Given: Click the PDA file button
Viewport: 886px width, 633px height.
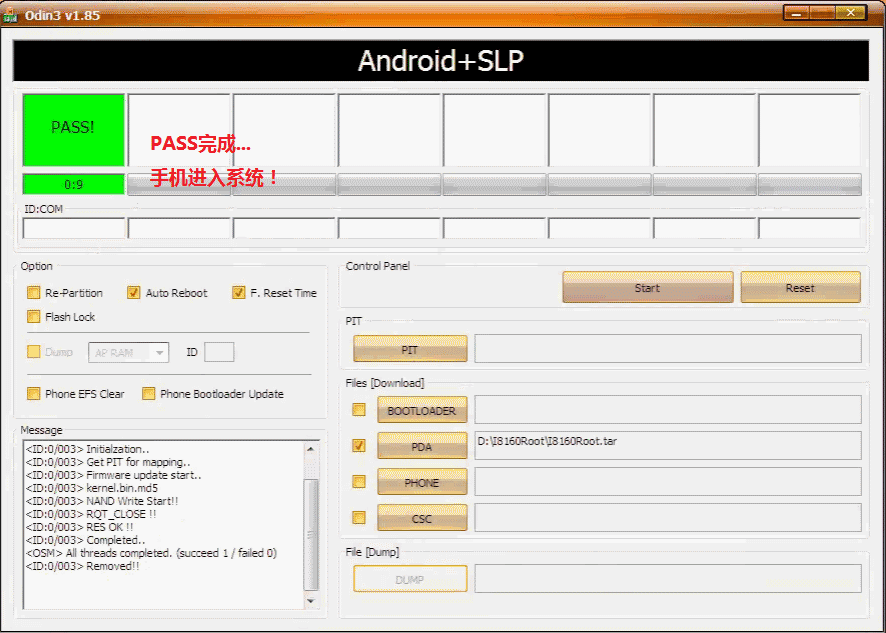Looking at the screenshot, I should [422, 446].
